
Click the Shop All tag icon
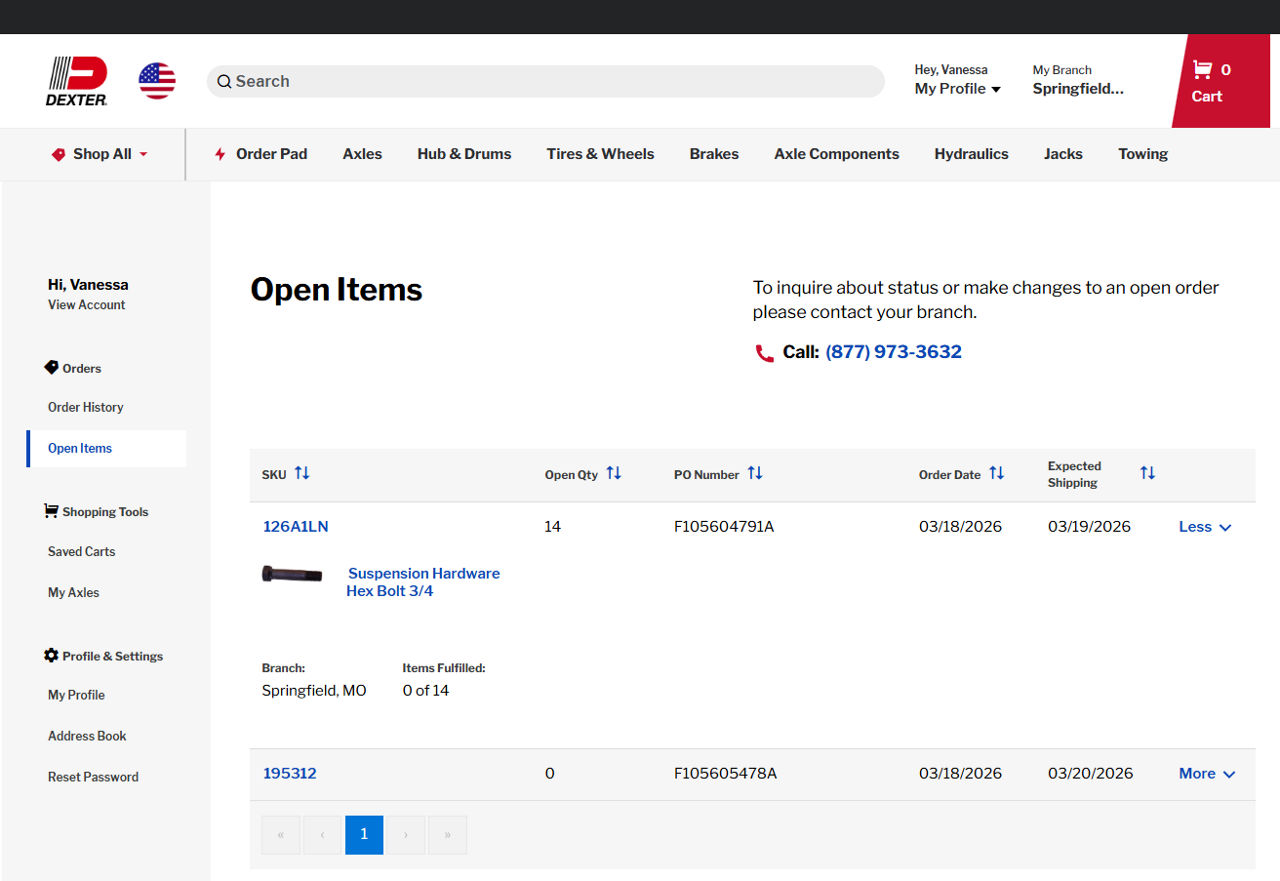pyautogui.click(x=58, y=154)
